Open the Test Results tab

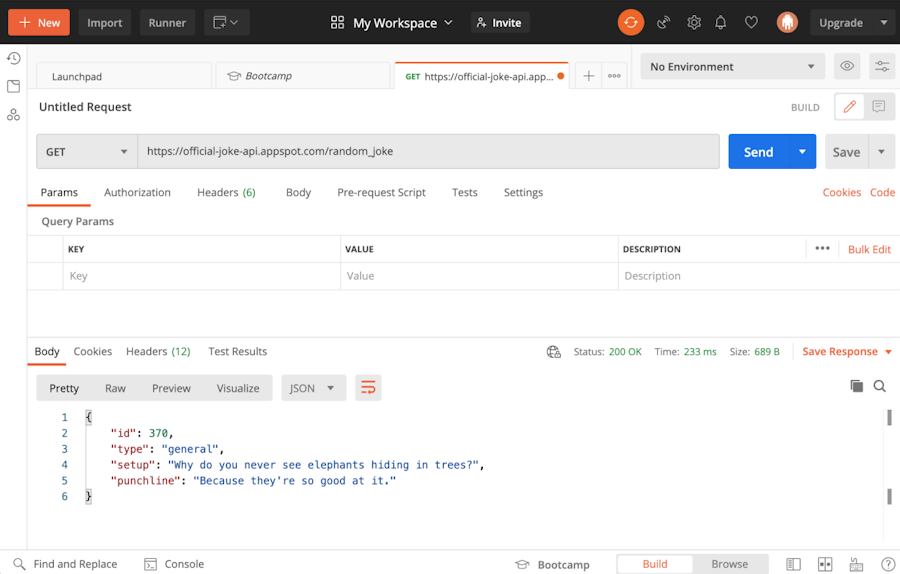tap(238, 351)
